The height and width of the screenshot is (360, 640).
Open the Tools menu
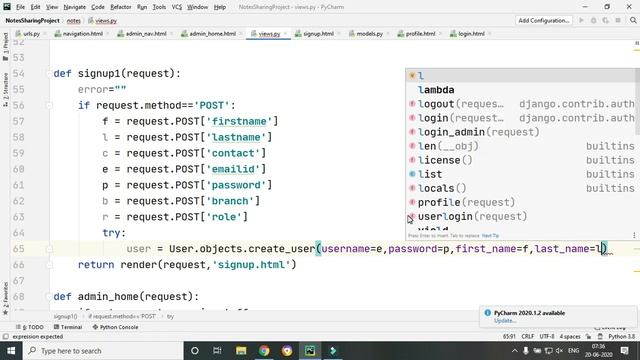(159, 7)
